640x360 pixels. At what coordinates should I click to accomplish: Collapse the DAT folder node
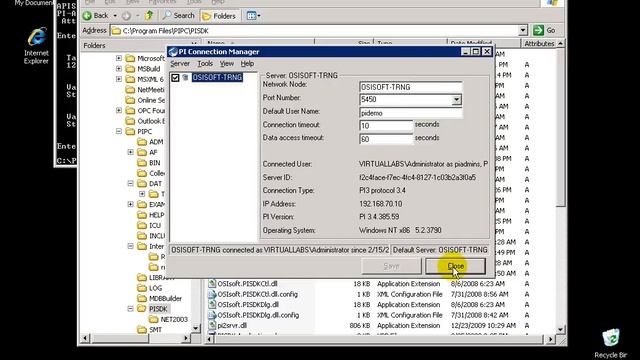[x=131, y=184]
